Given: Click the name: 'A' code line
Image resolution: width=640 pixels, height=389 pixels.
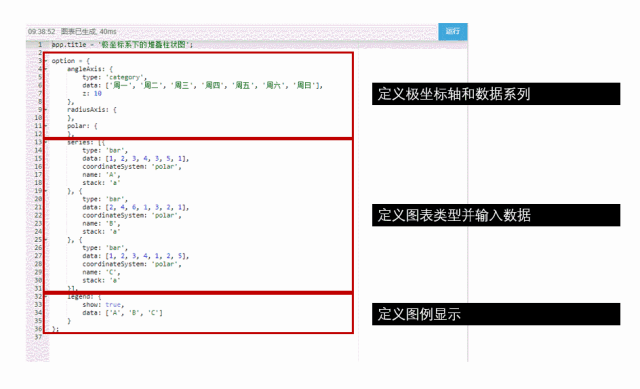Looking at the screenshot, I should (x=101, y=175).
